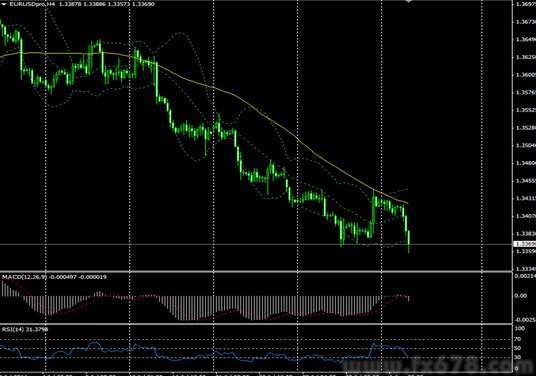
Task: Click the RSI 30 level on right scale
Action: [518, 357]
